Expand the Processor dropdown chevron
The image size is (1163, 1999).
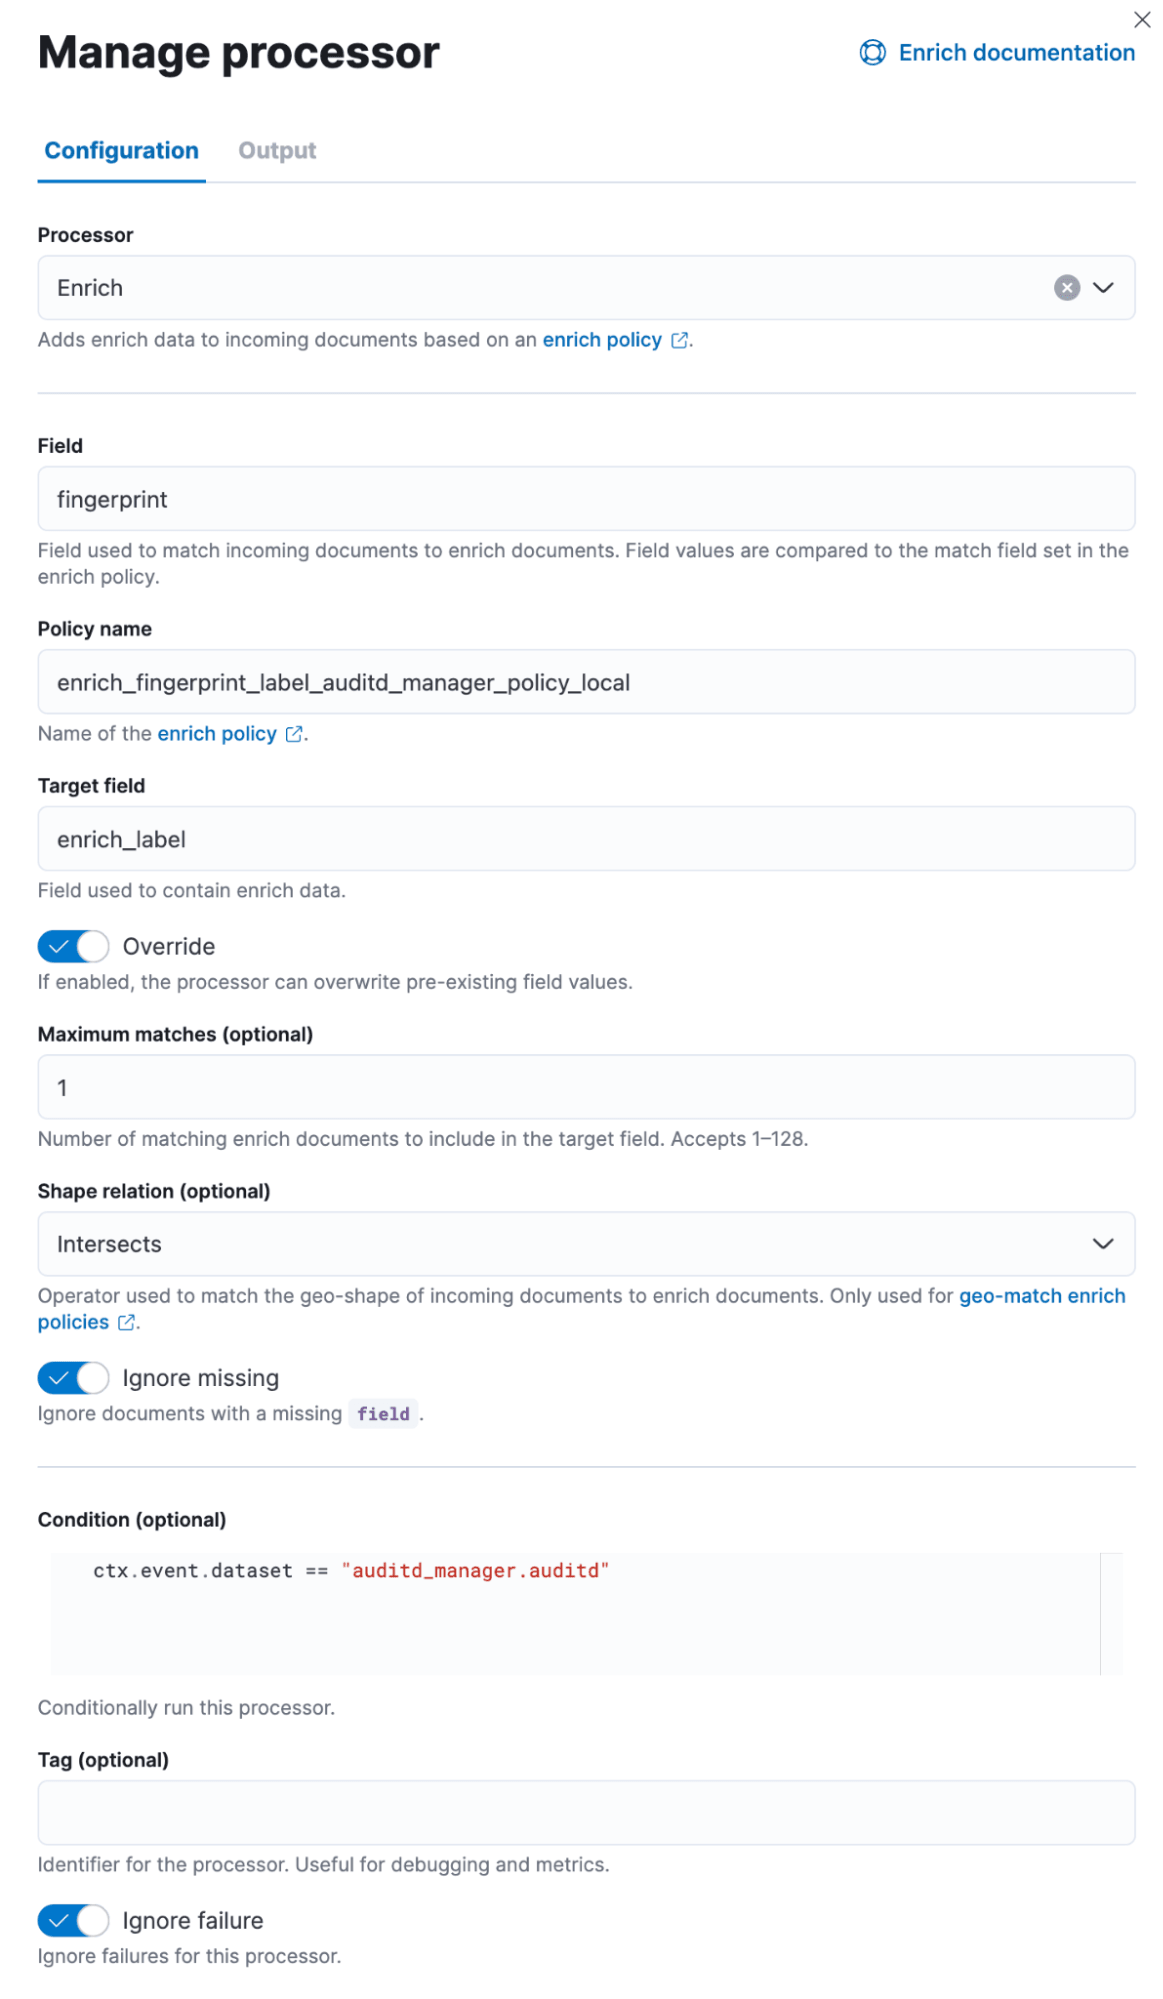(1103, 288)
